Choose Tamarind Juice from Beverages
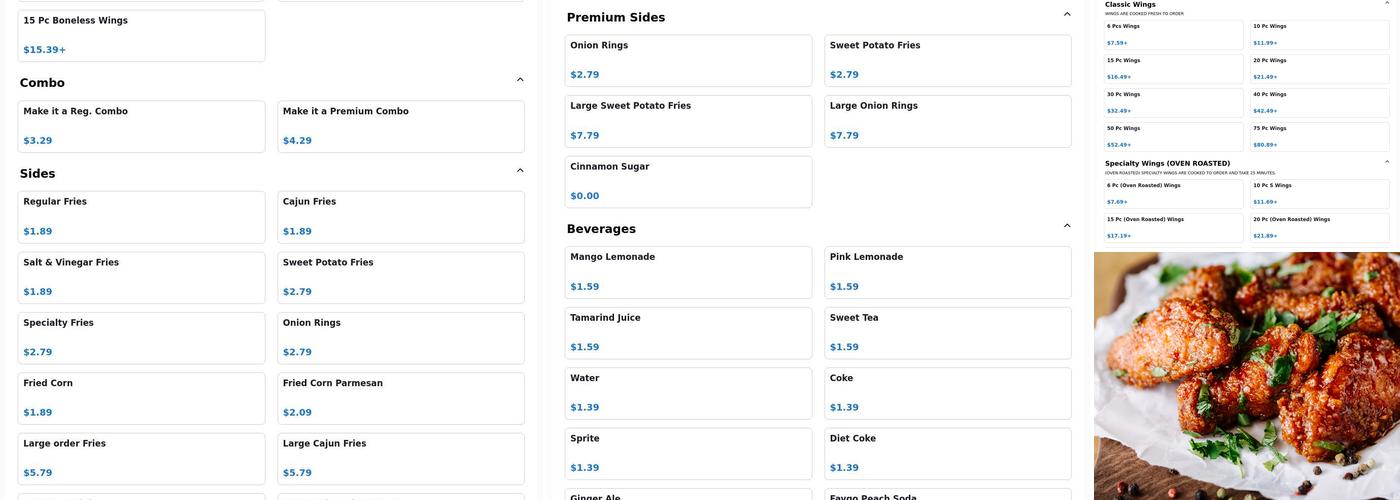The width and height of the screenshot is (1400, 500). click(x=688, y=333)
